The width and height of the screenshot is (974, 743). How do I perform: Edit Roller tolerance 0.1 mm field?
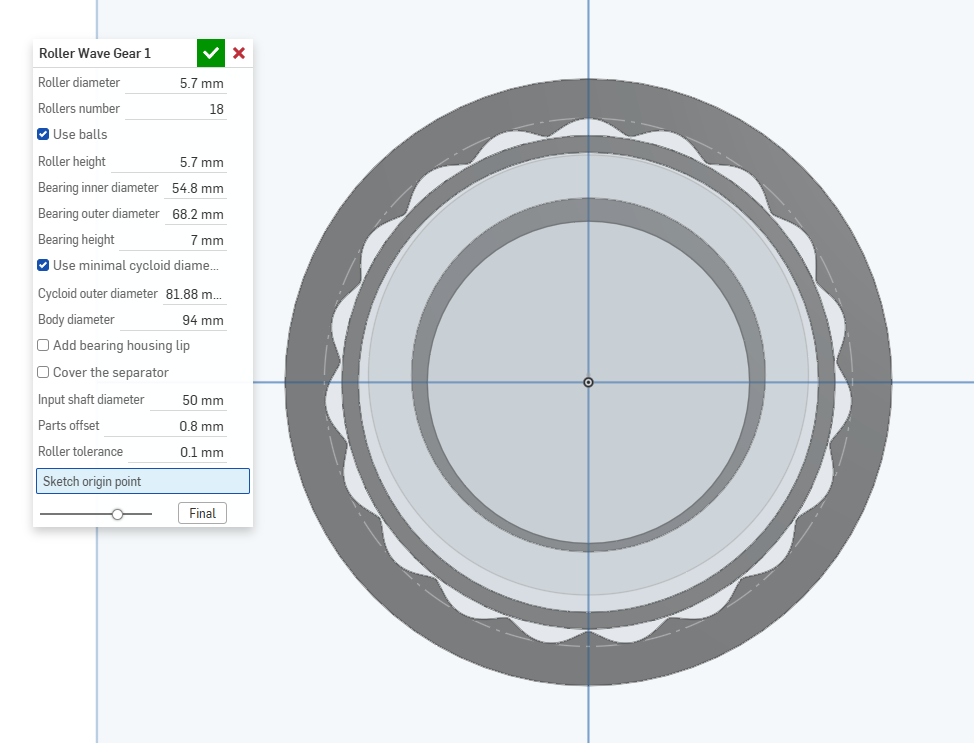point(178,452)
